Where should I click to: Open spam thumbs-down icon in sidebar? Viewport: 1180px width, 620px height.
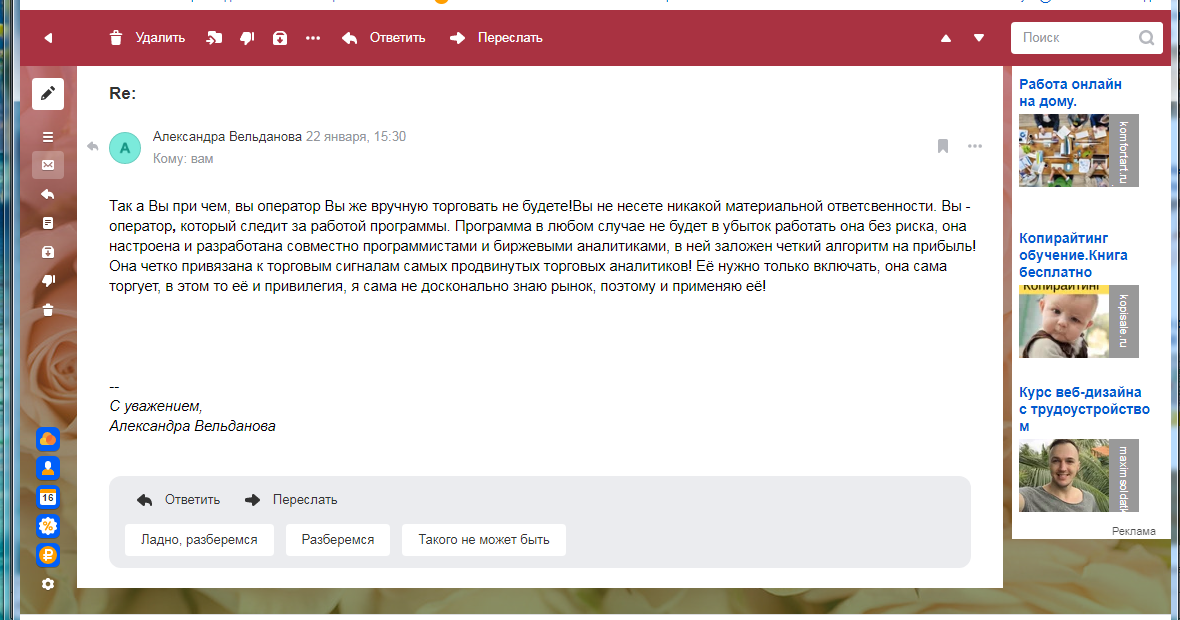(48, 281)
